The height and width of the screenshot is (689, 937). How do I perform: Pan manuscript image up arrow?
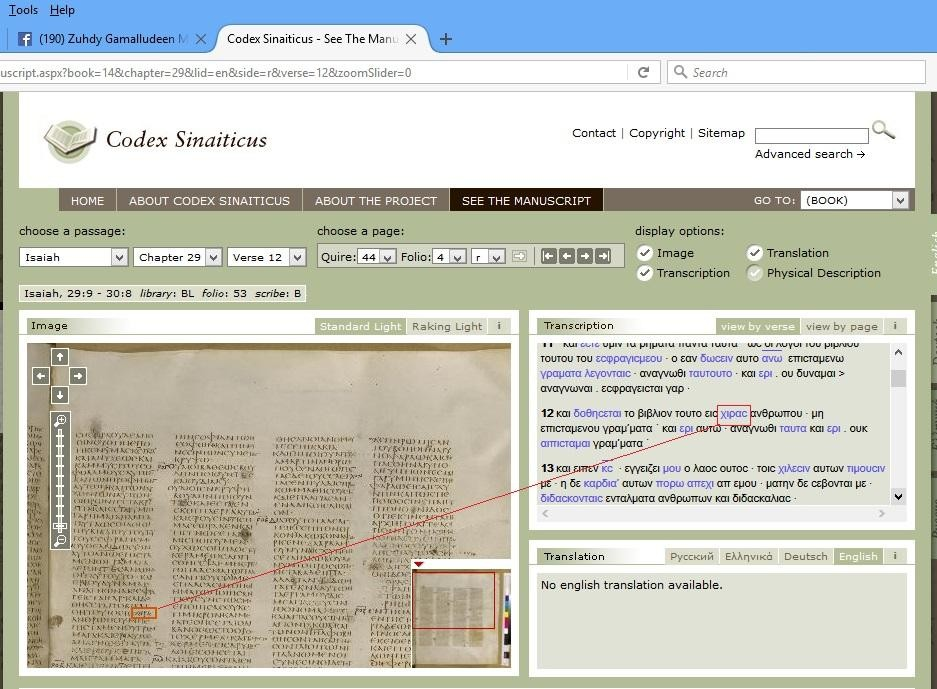tap(60, 357)
